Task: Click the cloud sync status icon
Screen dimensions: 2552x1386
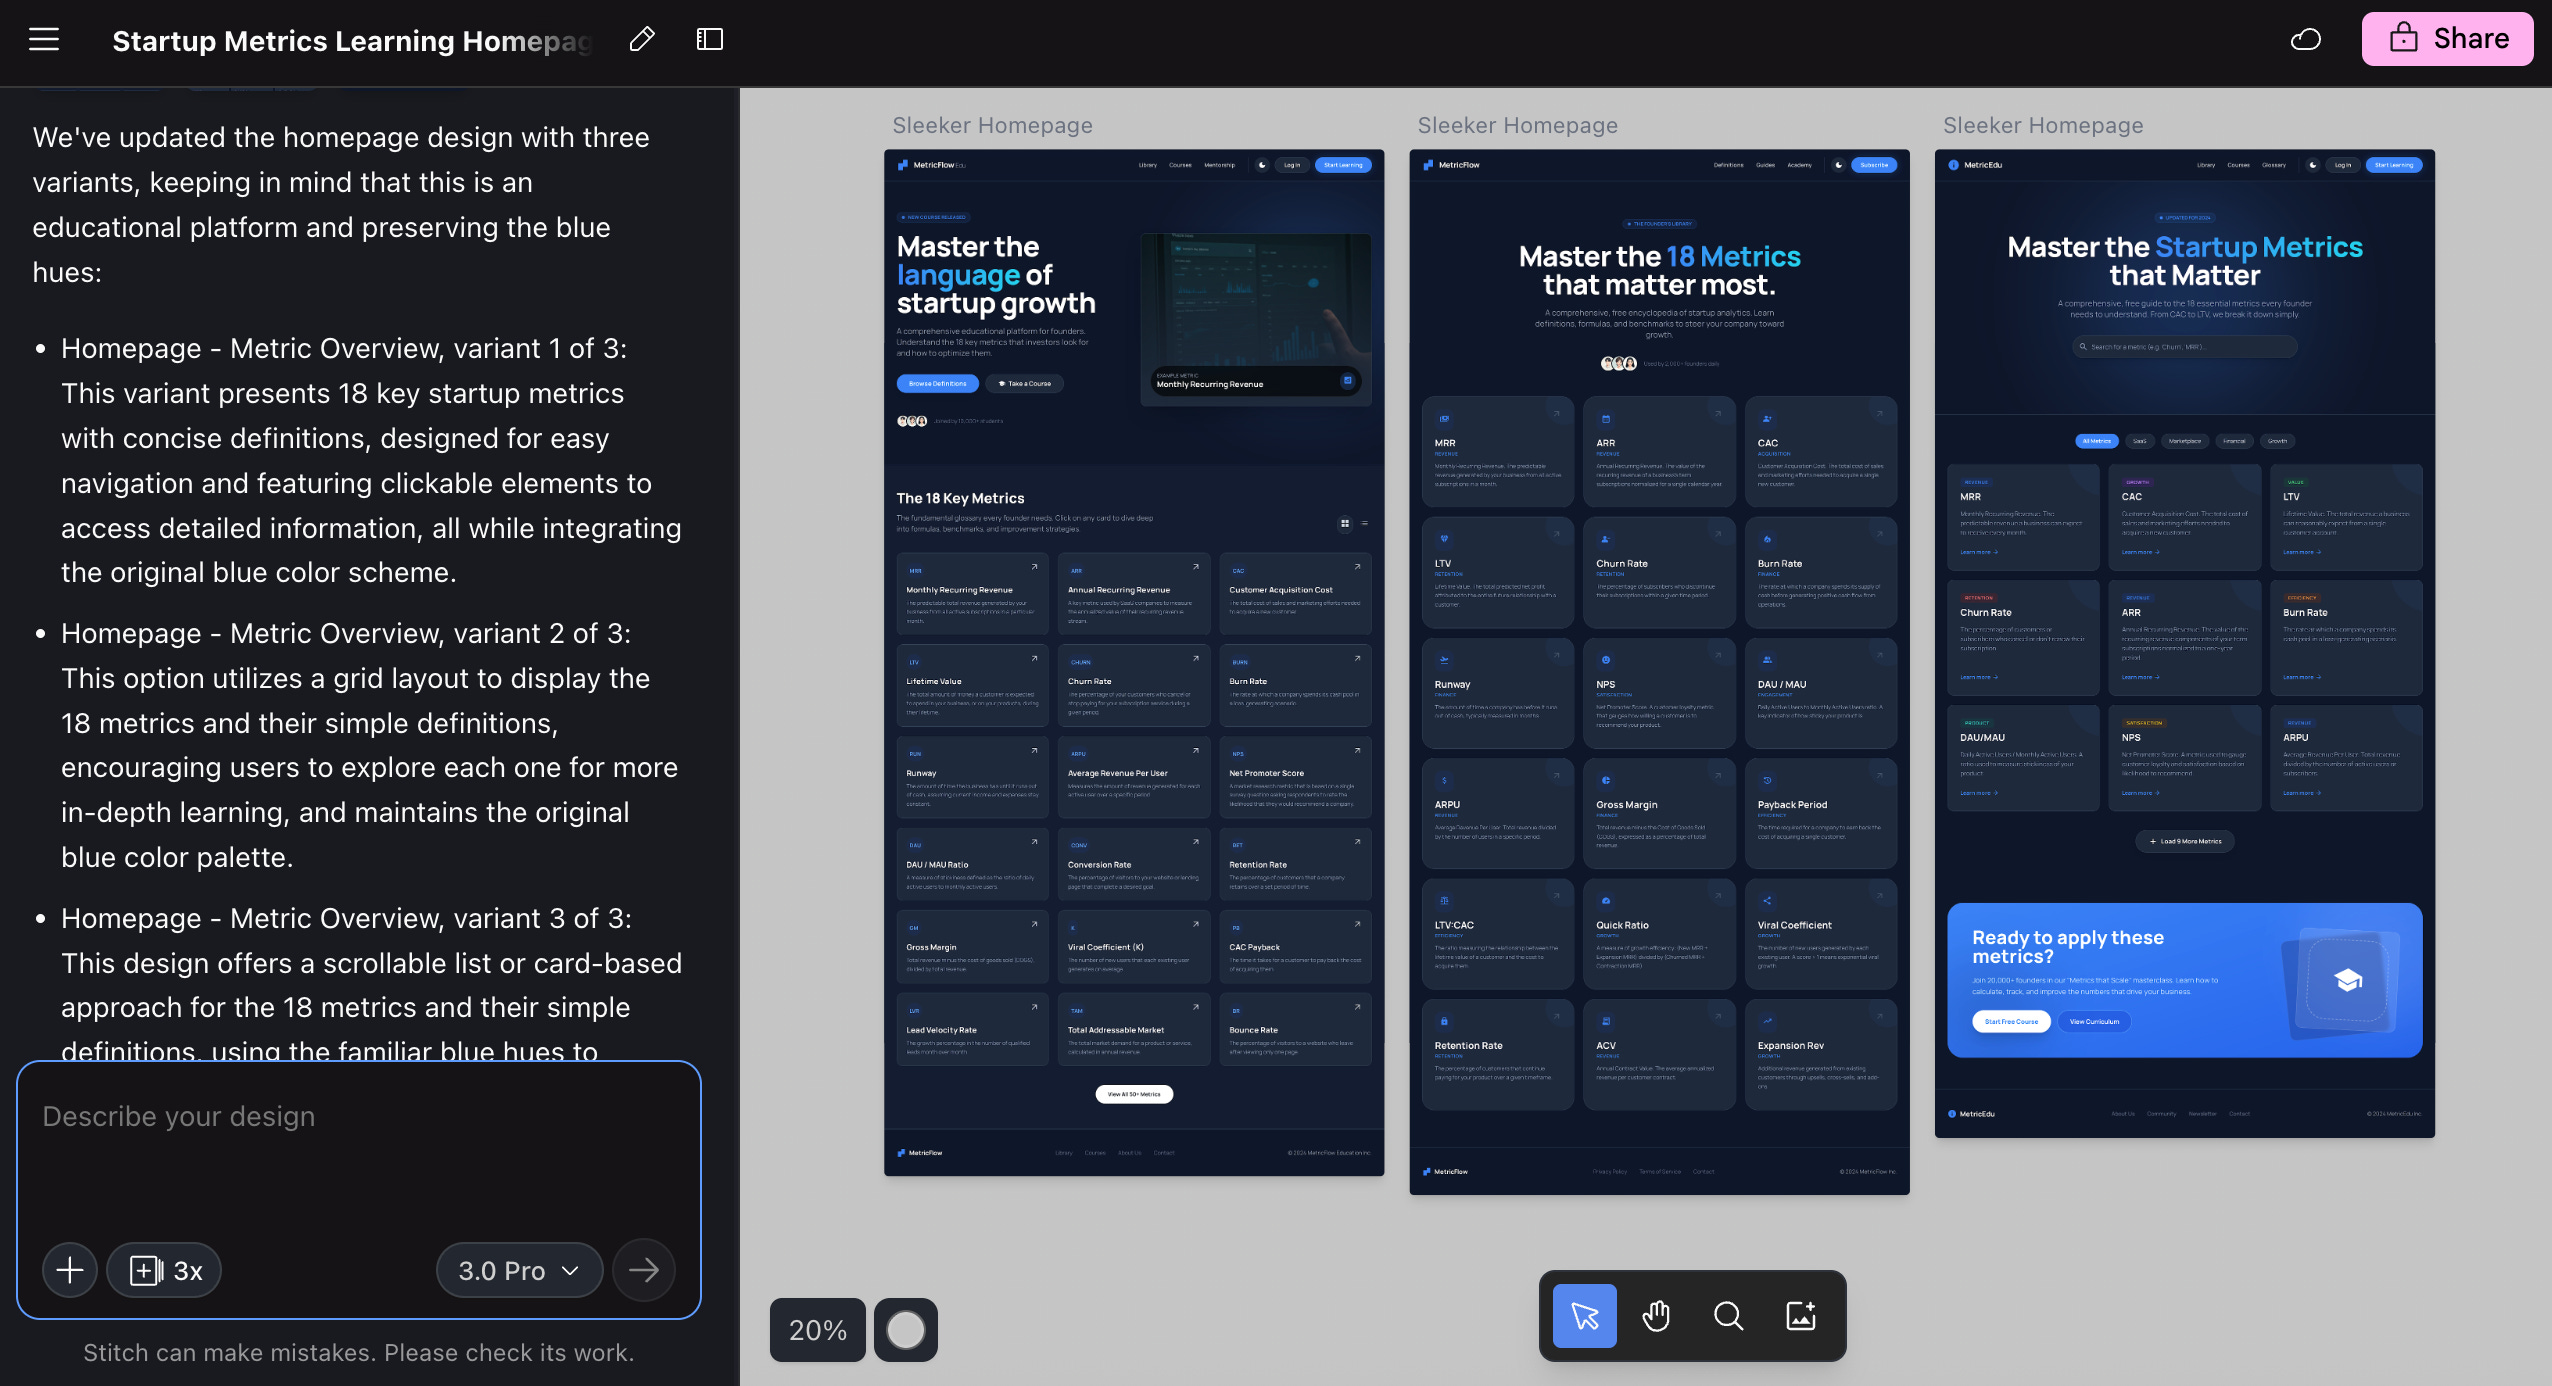Action: [x=2306, y=40]
